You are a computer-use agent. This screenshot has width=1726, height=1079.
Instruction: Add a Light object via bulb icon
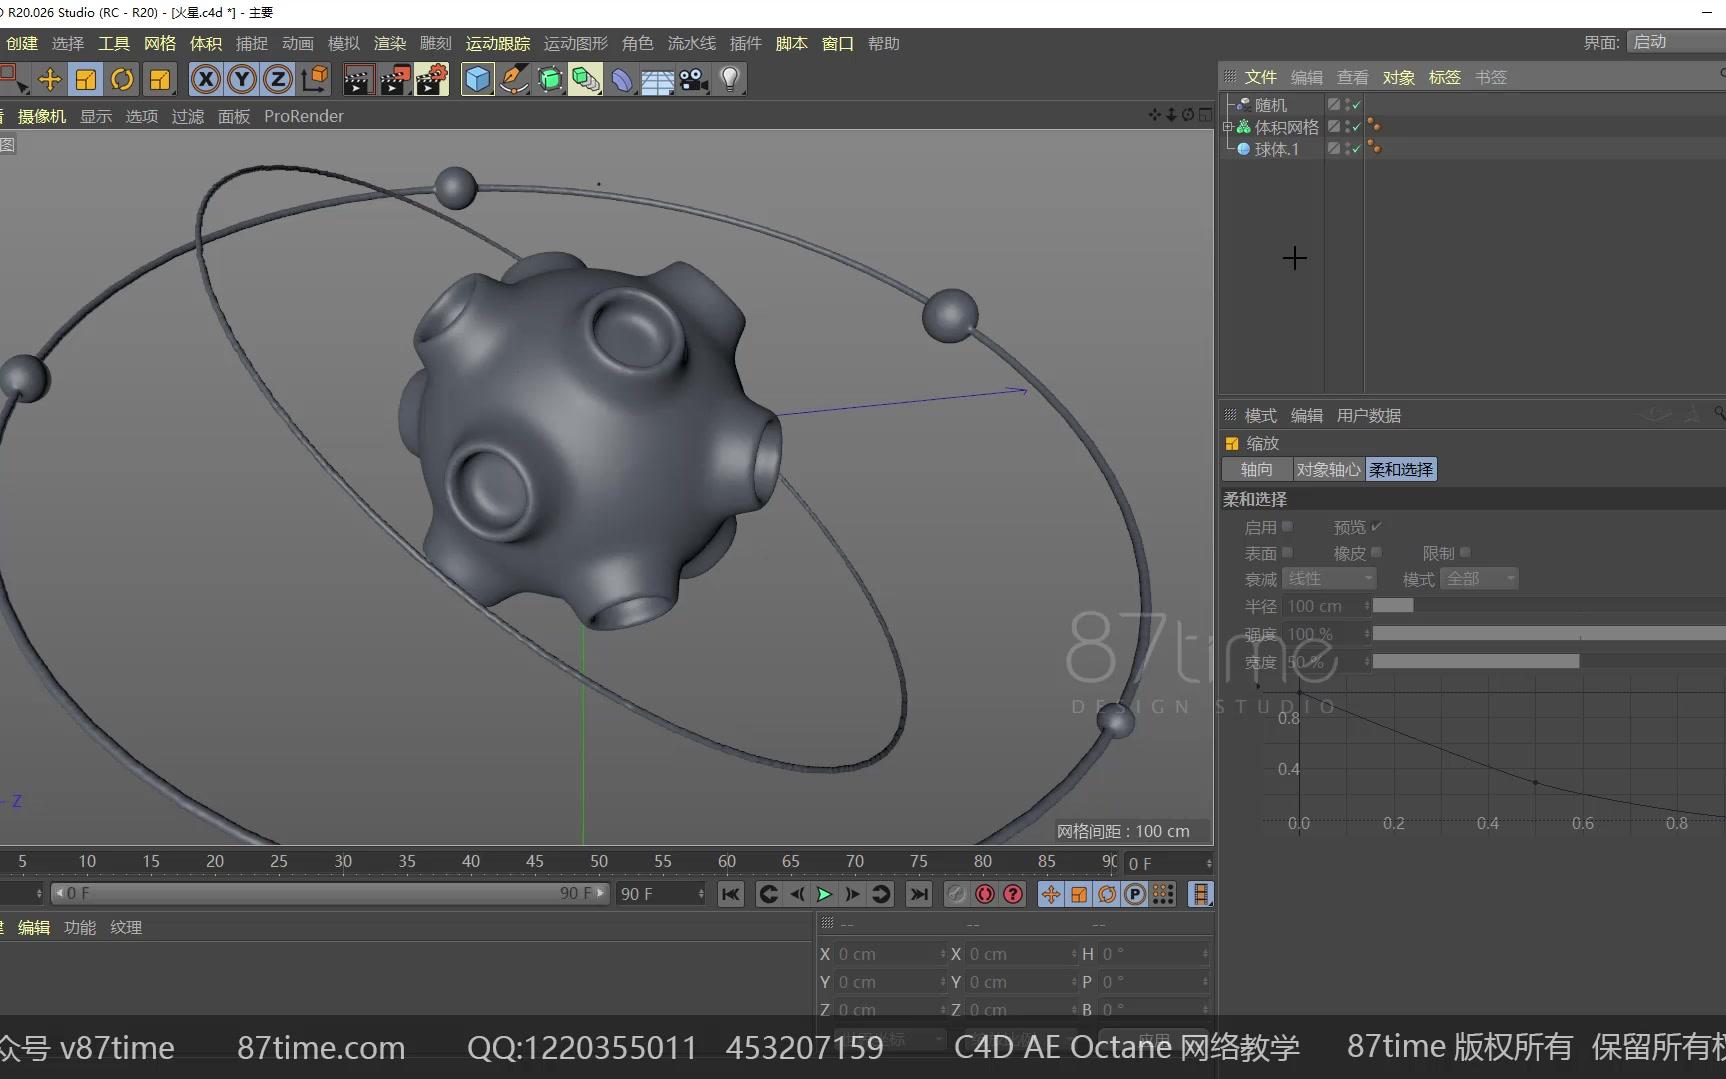coord(730,79)
